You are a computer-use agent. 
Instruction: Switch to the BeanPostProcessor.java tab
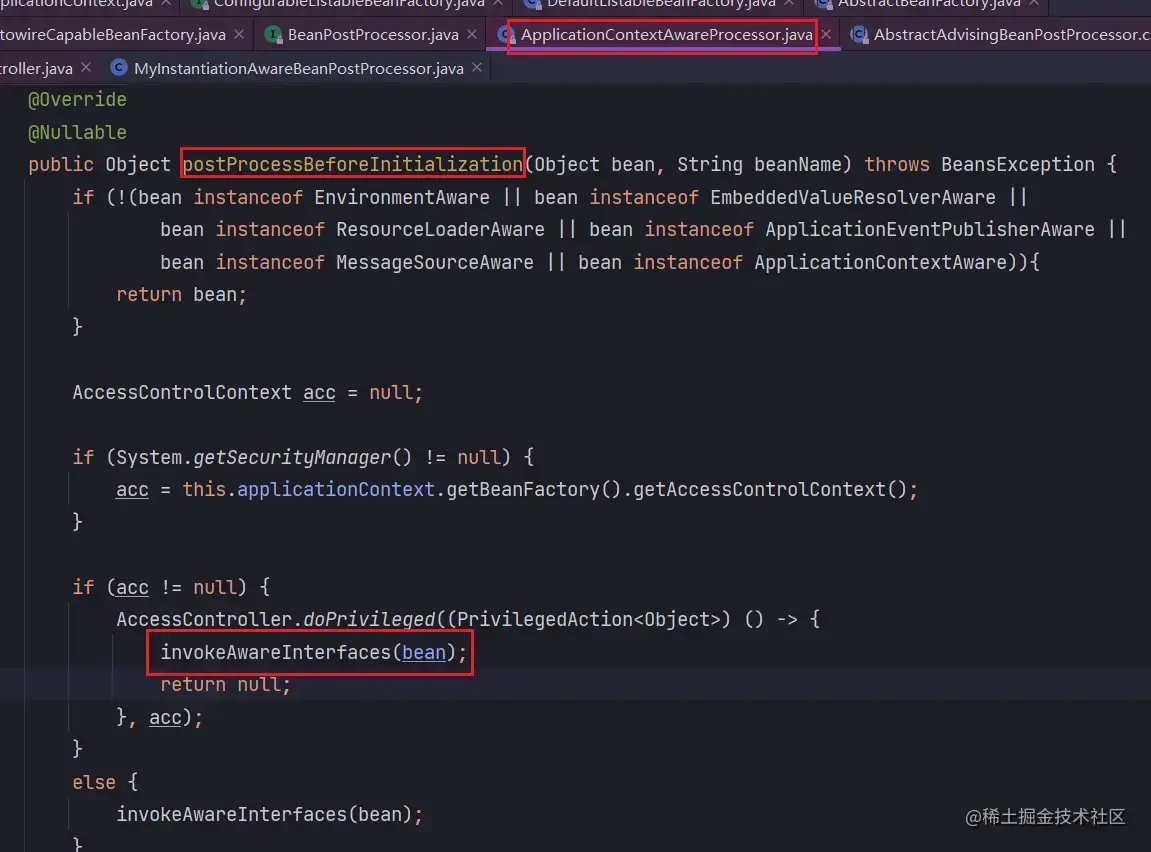(x=373, y=34)
